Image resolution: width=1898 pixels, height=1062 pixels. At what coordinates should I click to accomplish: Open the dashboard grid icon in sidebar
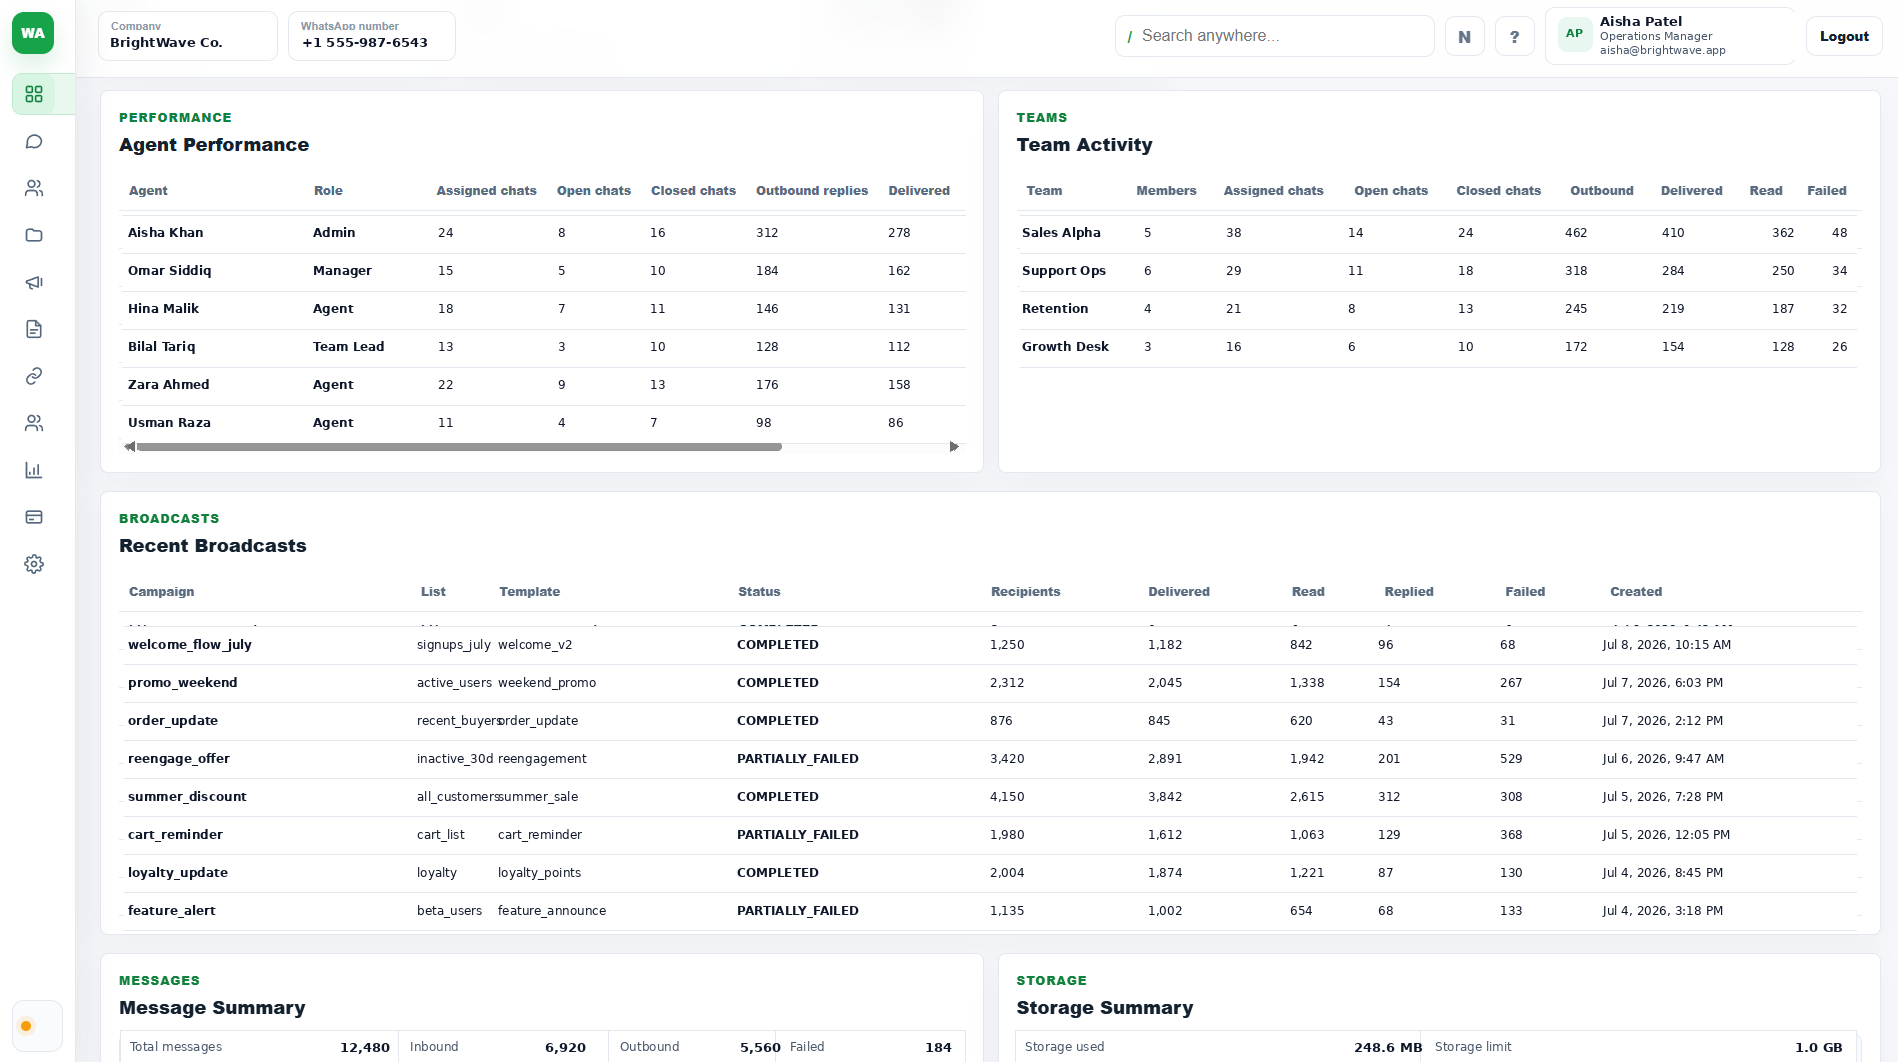point(34,94)
